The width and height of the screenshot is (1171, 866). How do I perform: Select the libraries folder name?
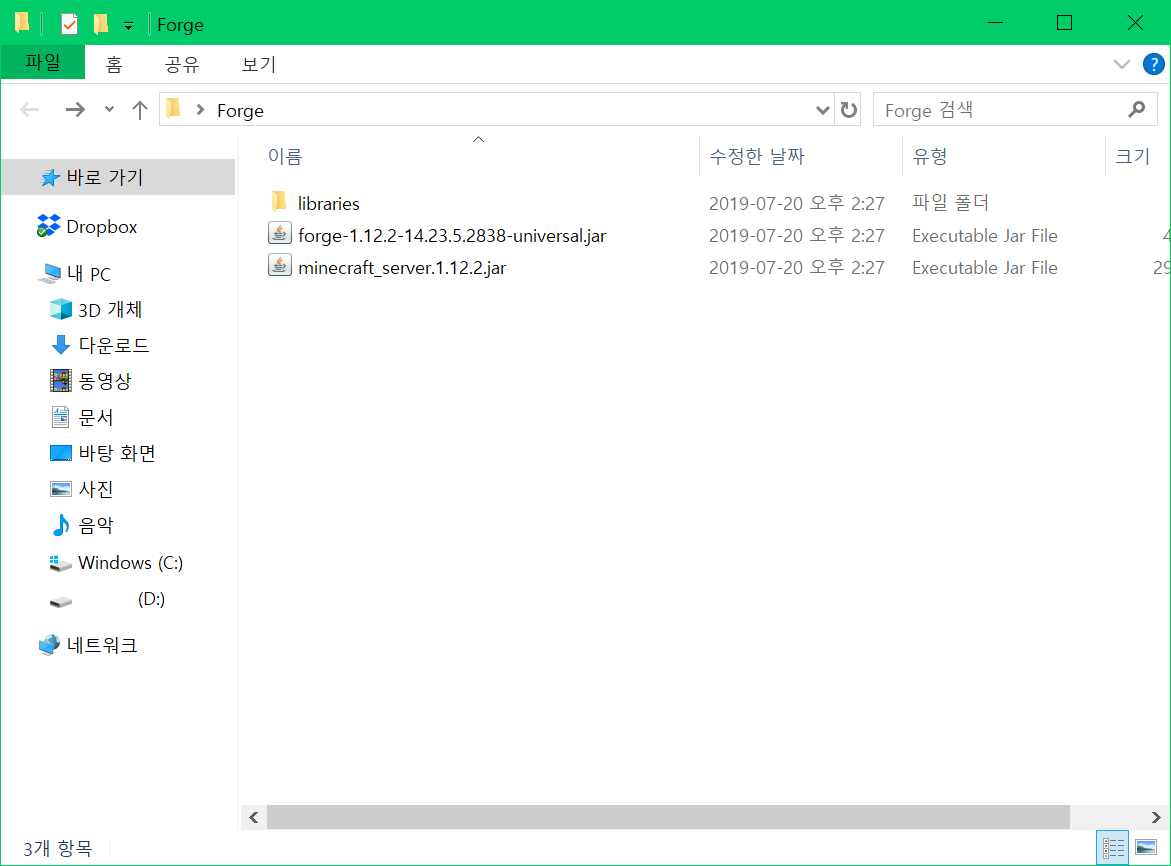pos(329,203)
